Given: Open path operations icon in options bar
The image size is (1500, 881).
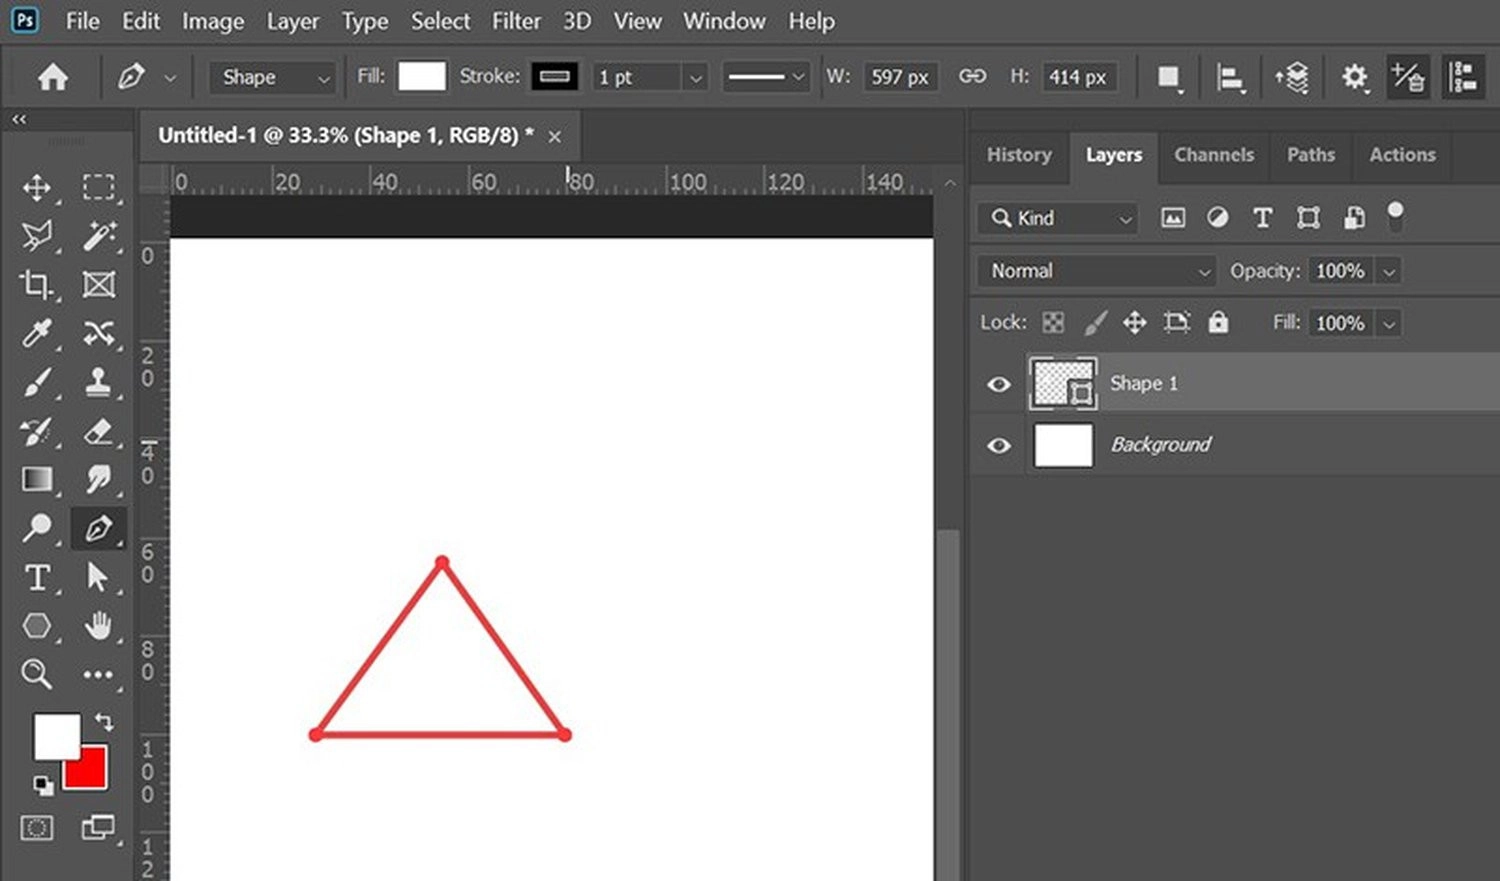Looking at the screenshot, I should (1168, 78).
